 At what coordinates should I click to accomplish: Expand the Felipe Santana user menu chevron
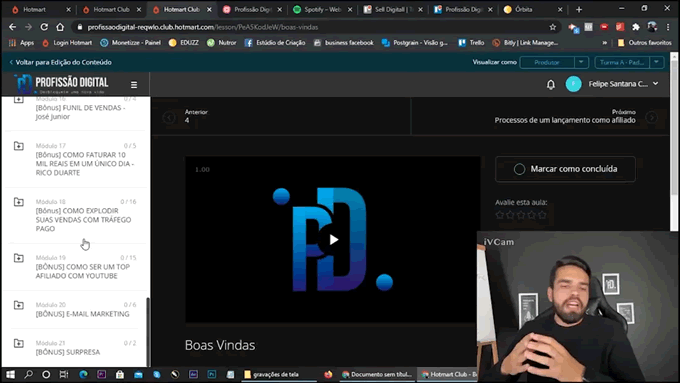[x=655, y=83]
